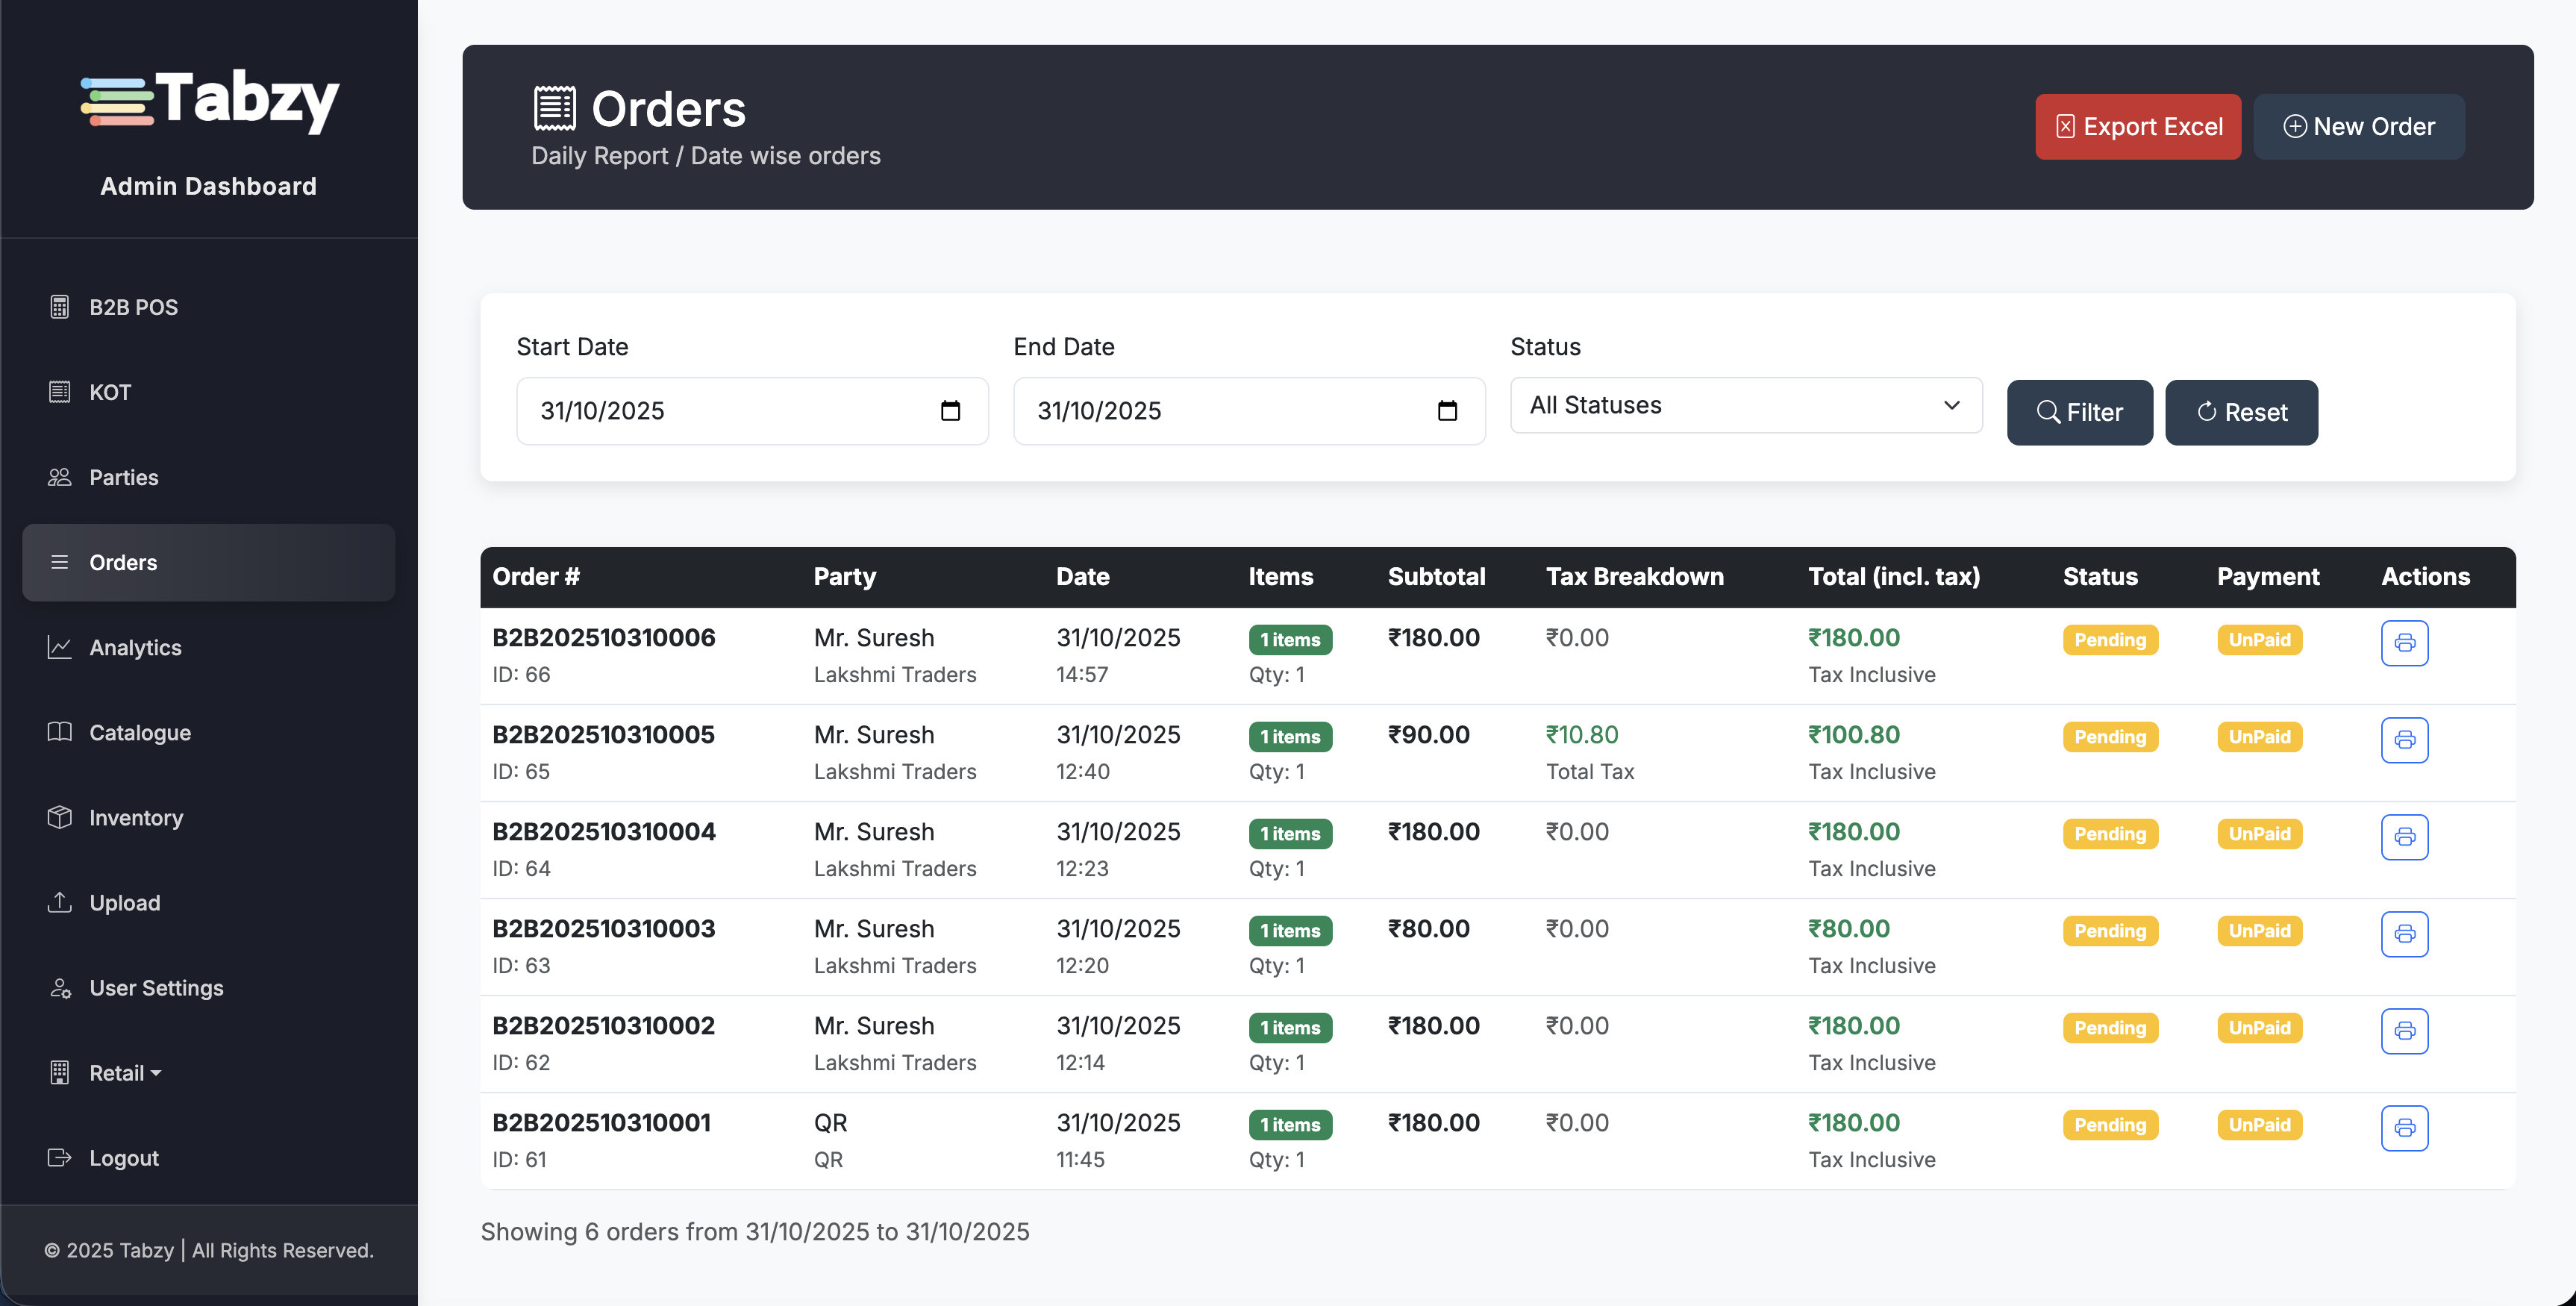Open the All Statuses dropdown
The image size is (2576, 1306).
(1745, 405)
